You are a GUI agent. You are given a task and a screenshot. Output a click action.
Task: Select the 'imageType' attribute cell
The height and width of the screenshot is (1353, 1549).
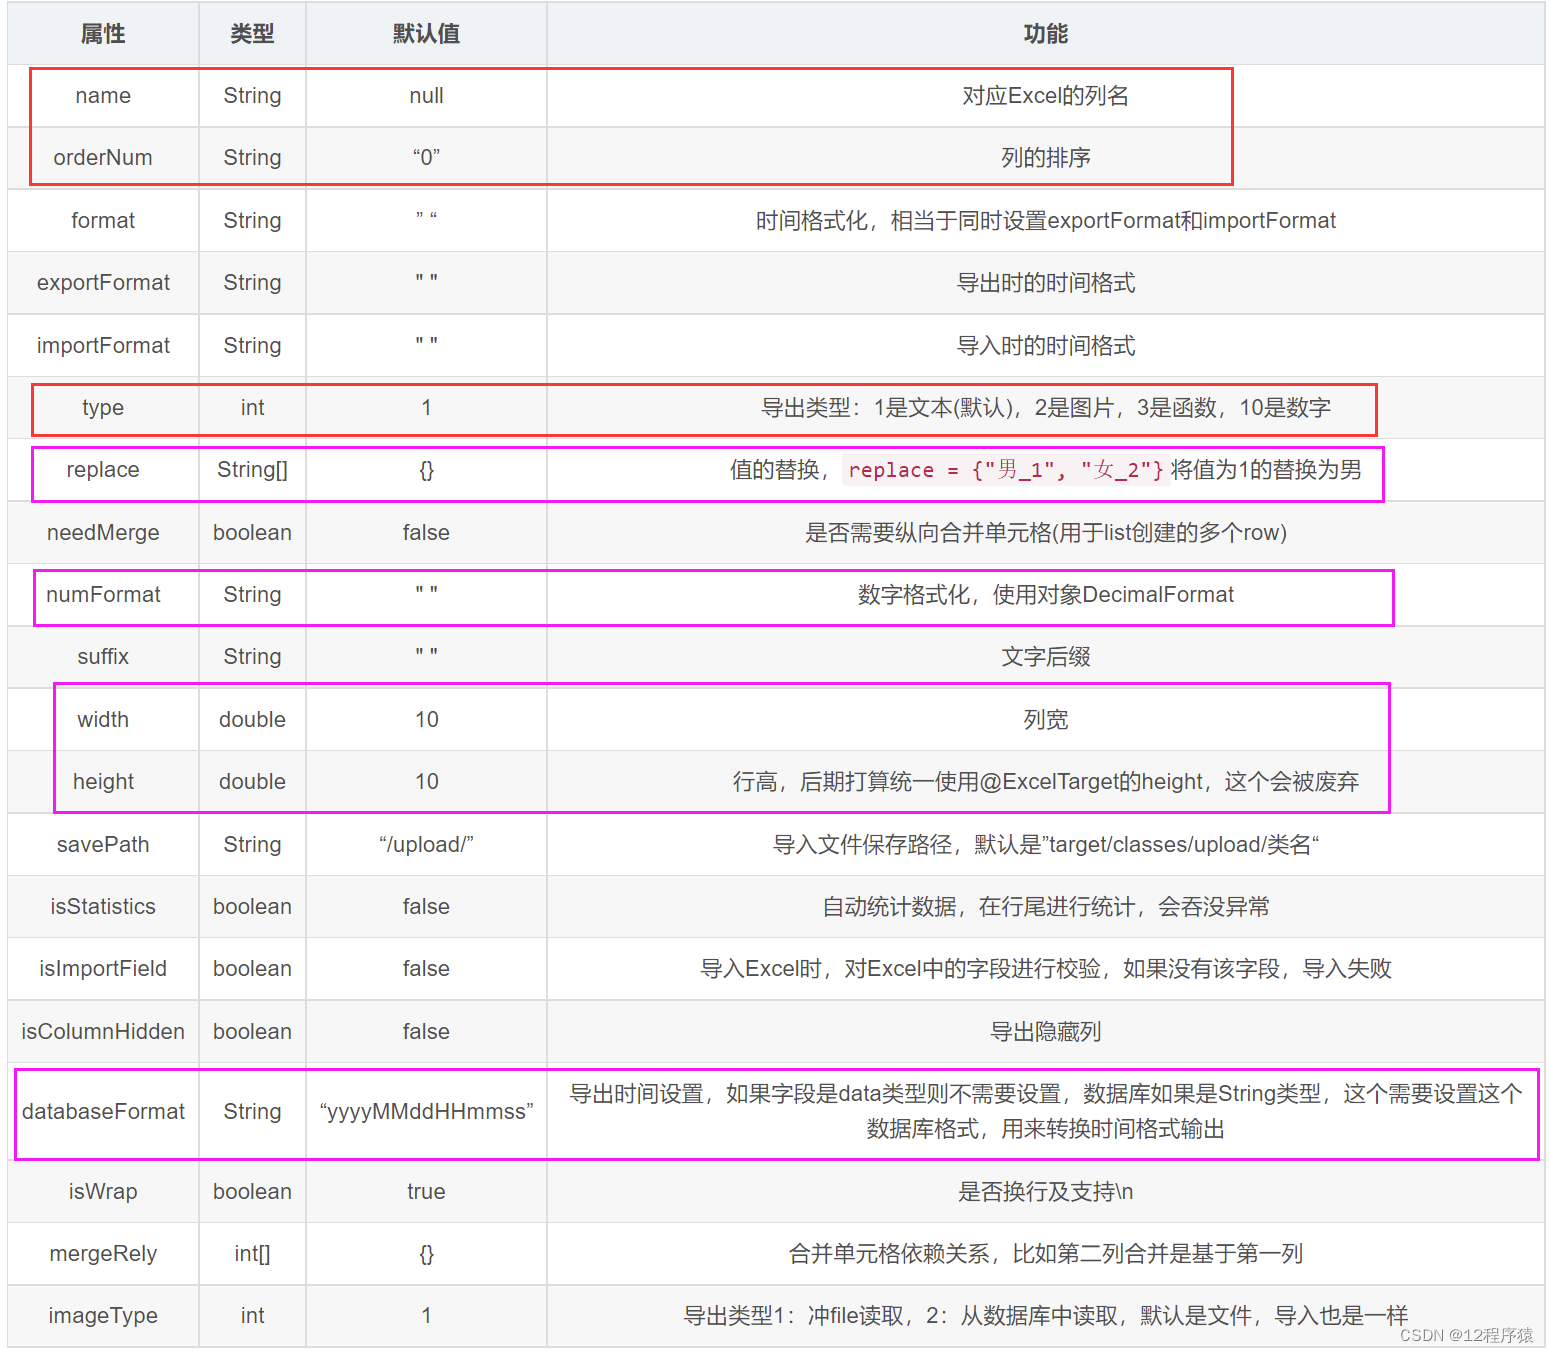click(103, 1316)
